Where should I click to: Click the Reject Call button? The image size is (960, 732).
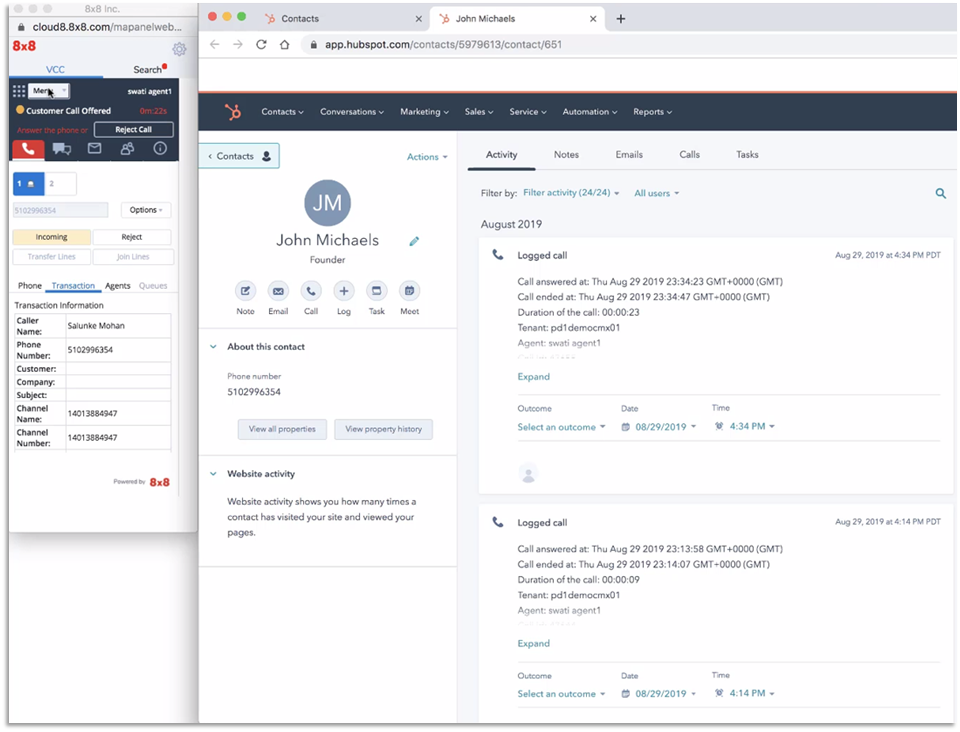pos(133,130)
